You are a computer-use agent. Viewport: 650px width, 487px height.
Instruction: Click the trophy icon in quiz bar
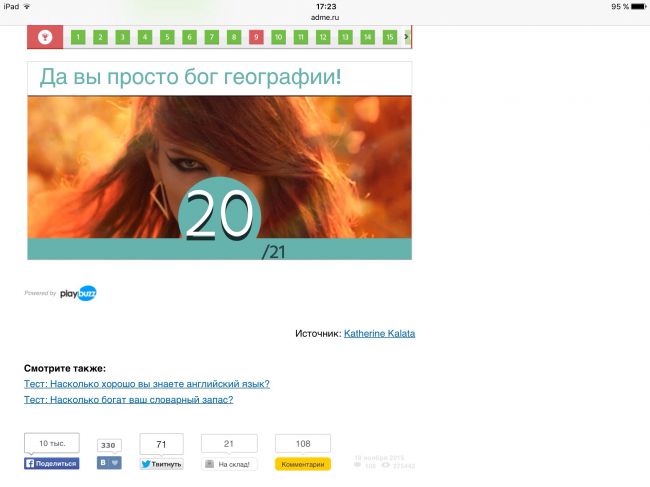(44, 37)
